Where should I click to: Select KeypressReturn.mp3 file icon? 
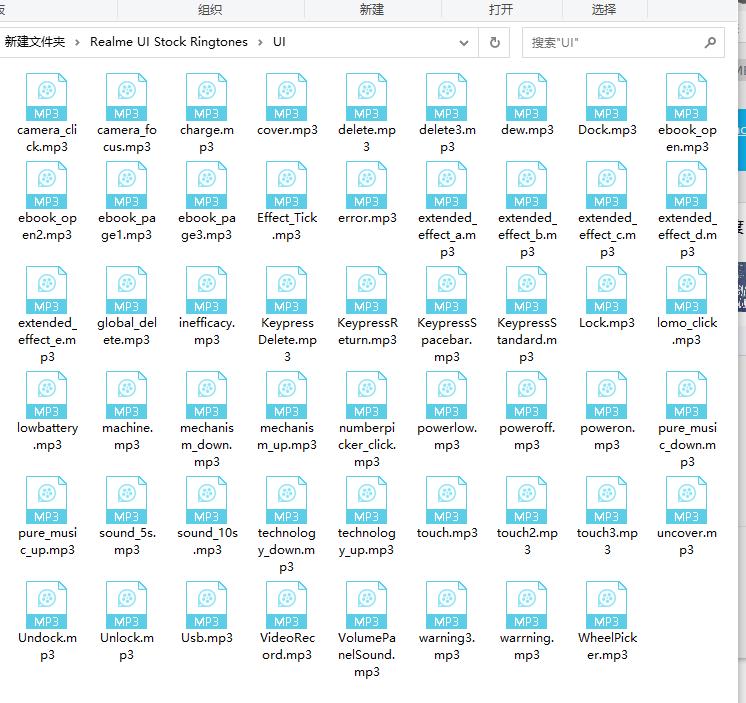click(x=366, y=290)
